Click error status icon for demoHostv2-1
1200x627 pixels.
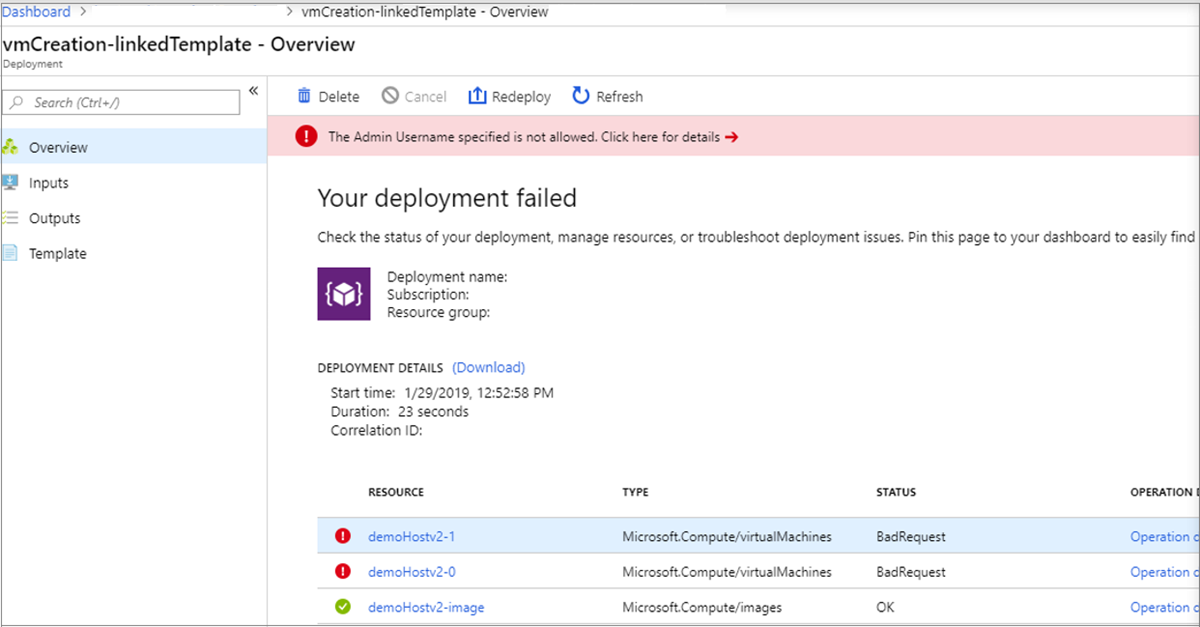pos(343,536)
